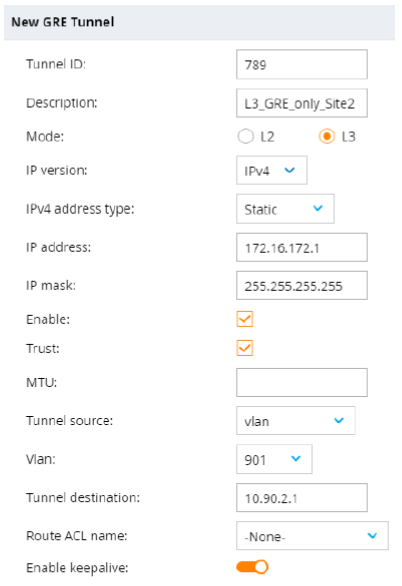
Task: Expand the IPv4 address type Static dropdown
Action: pyautogui.click(x=285, y=209)
